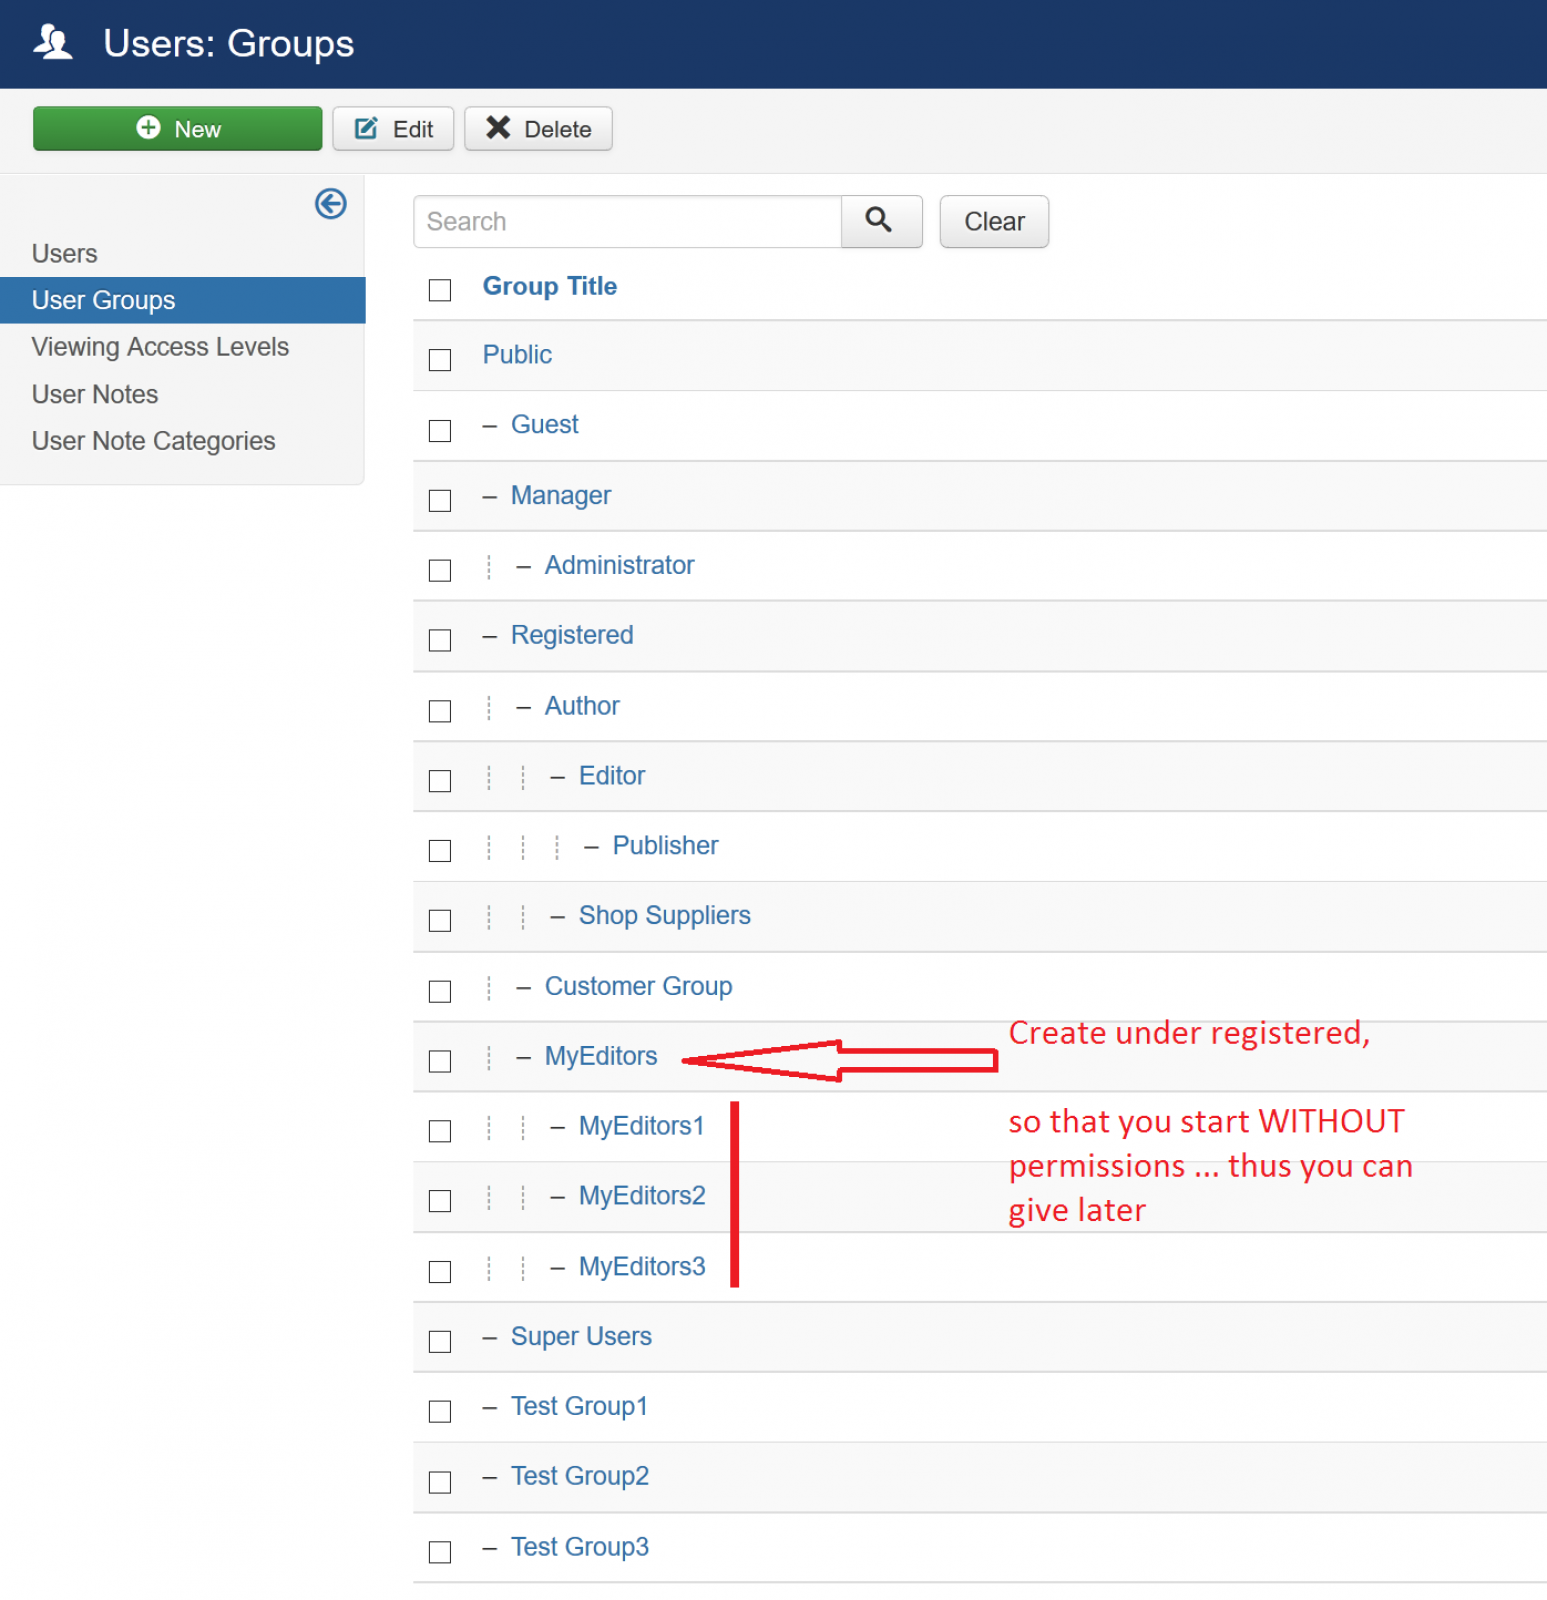This screenshot has height=1600, width=1547.
Task: Click the Edit toolbar button
Action: (x=393, y=129)
